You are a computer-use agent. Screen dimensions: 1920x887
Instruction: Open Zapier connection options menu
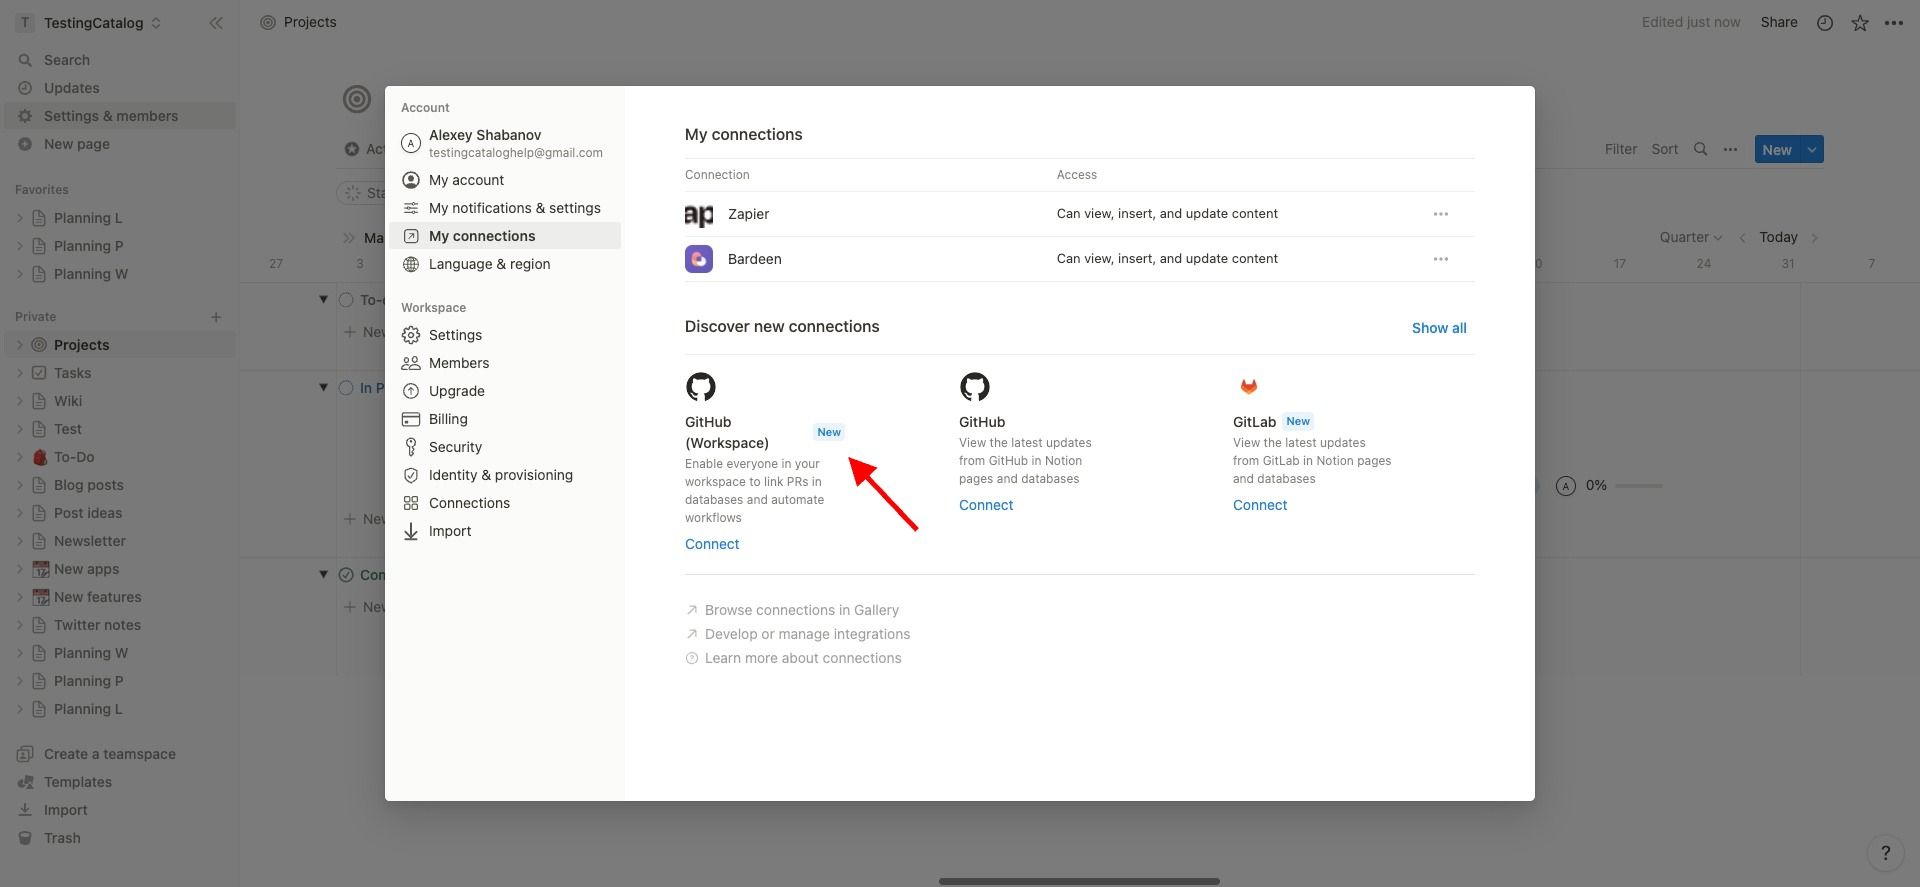pyautogui.click(x=1441, y=214)
